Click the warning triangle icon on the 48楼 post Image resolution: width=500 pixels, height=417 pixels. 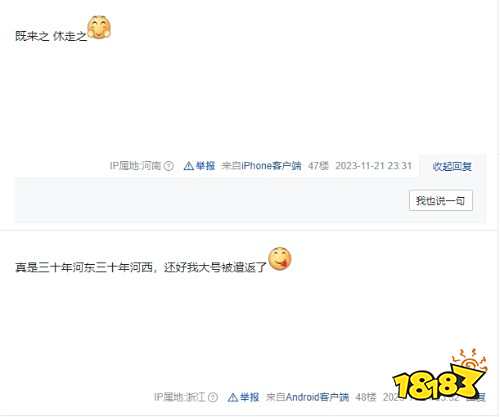[x=232, y=397]
